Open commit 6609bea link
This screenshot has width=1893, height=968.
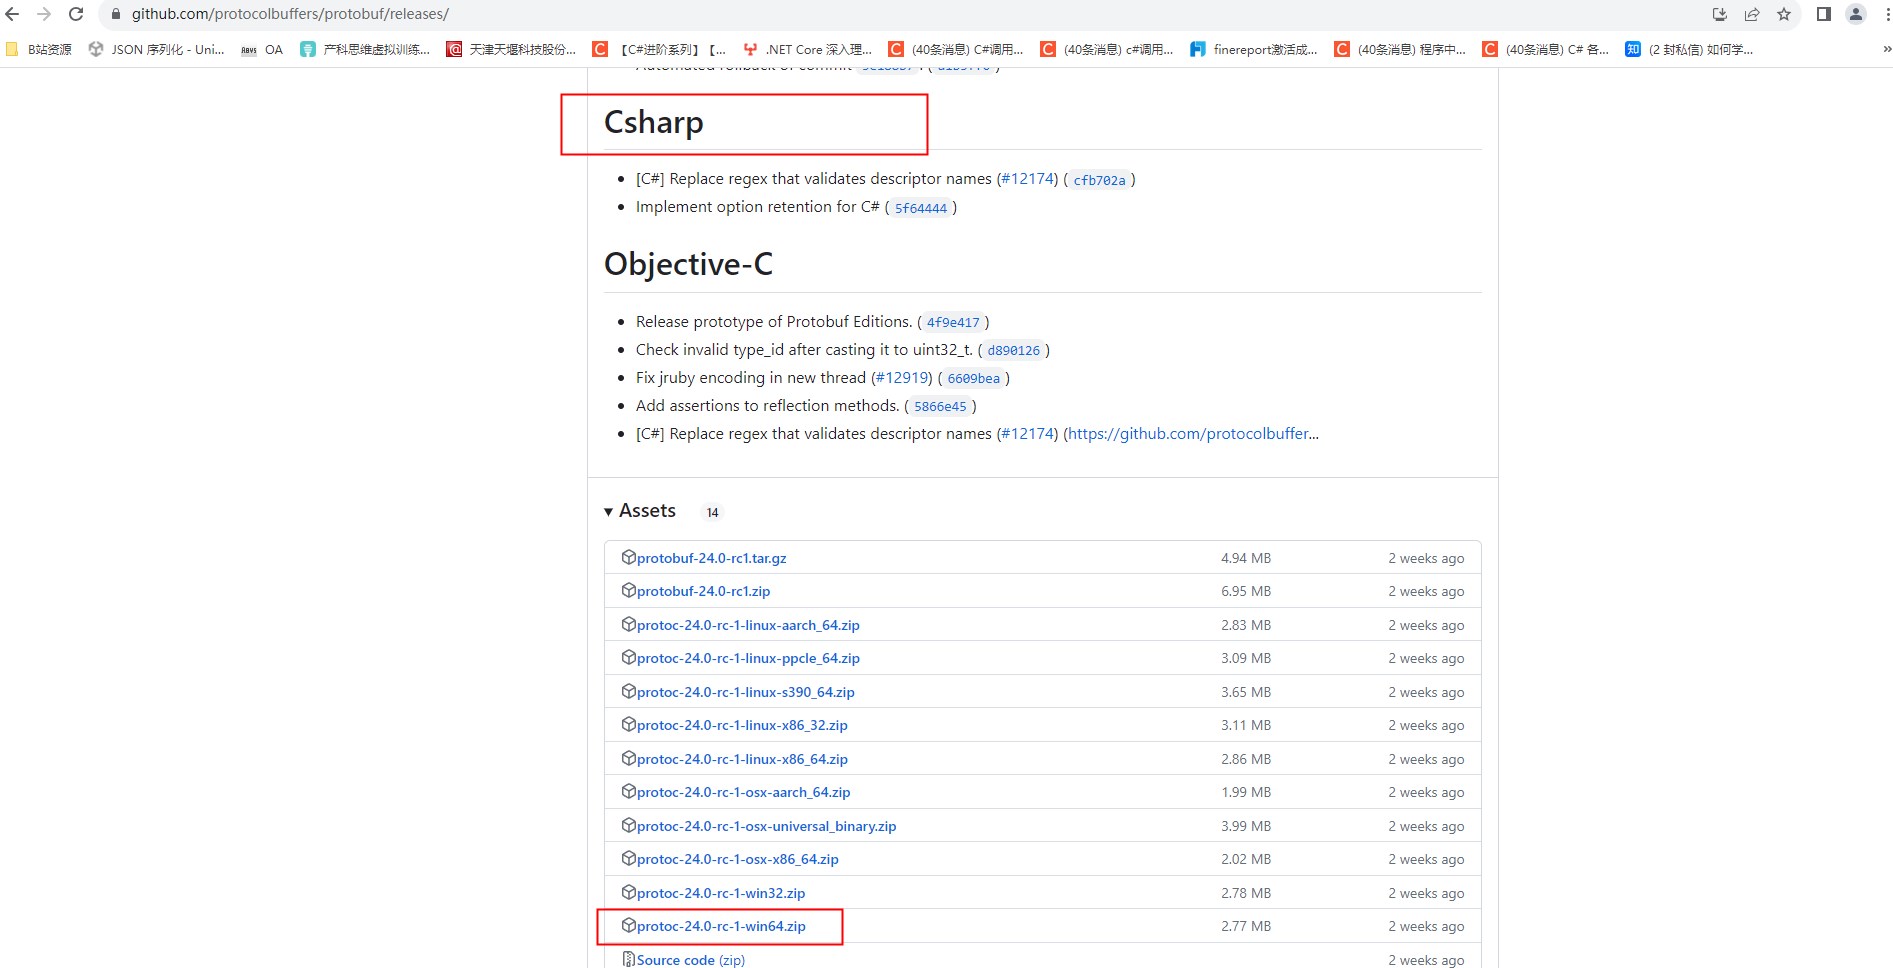973,378
